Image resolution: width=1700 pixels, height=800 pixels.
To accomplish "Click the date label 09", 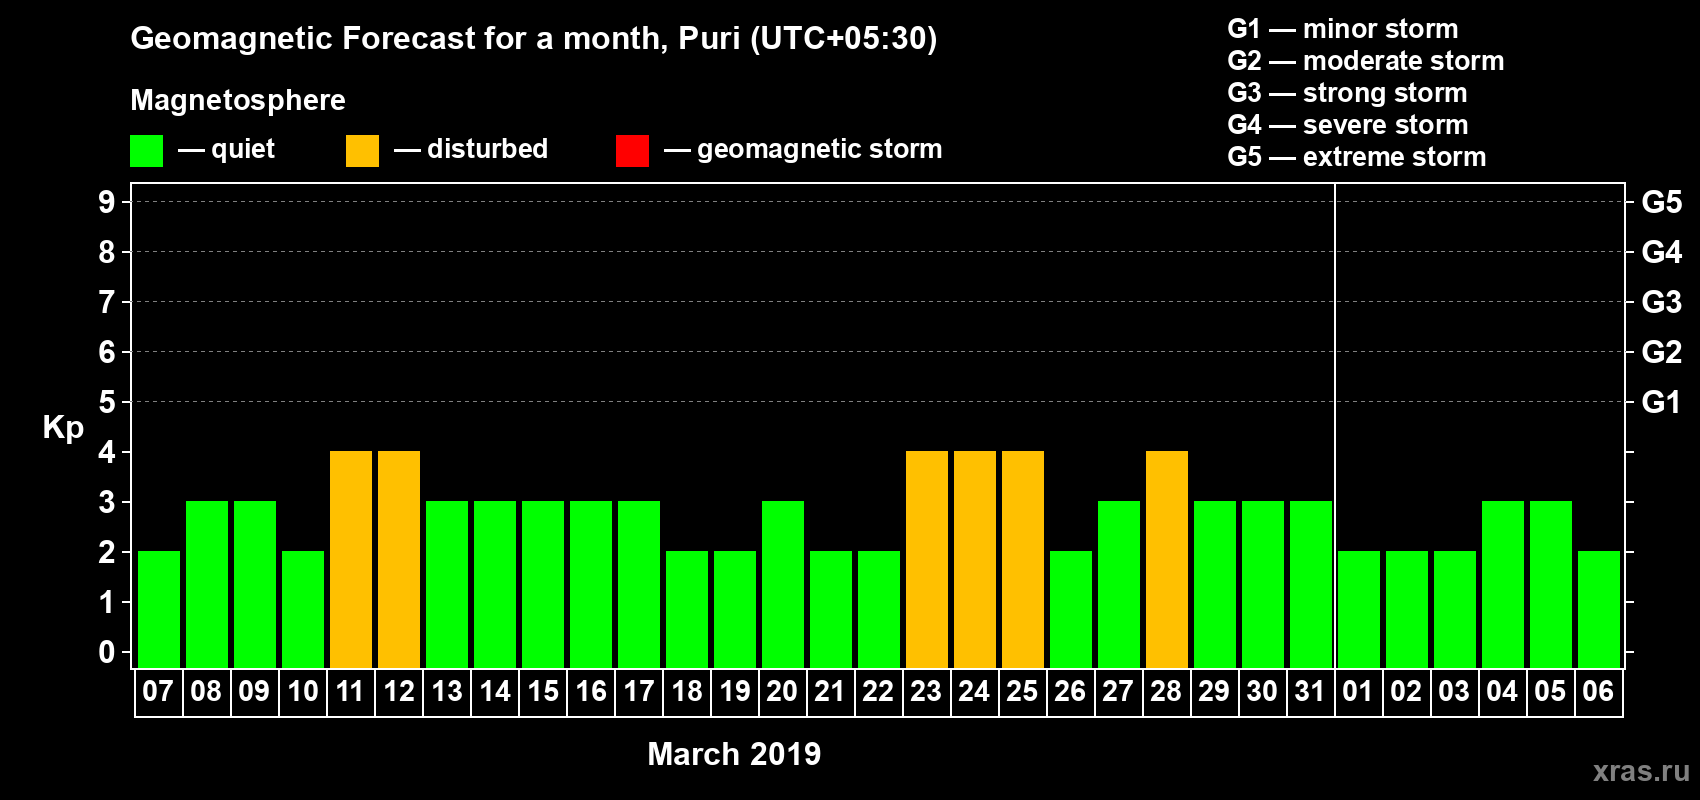I will (x=254, y=691).
